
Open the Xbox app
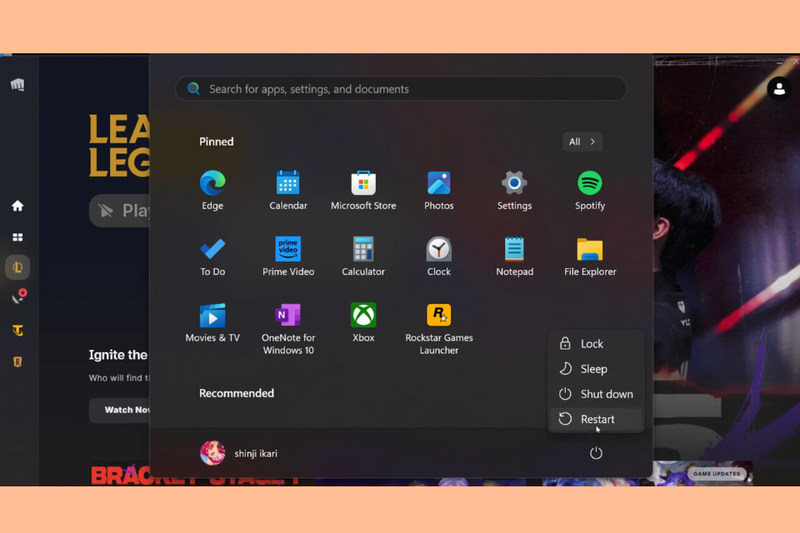tap(363, 322)
